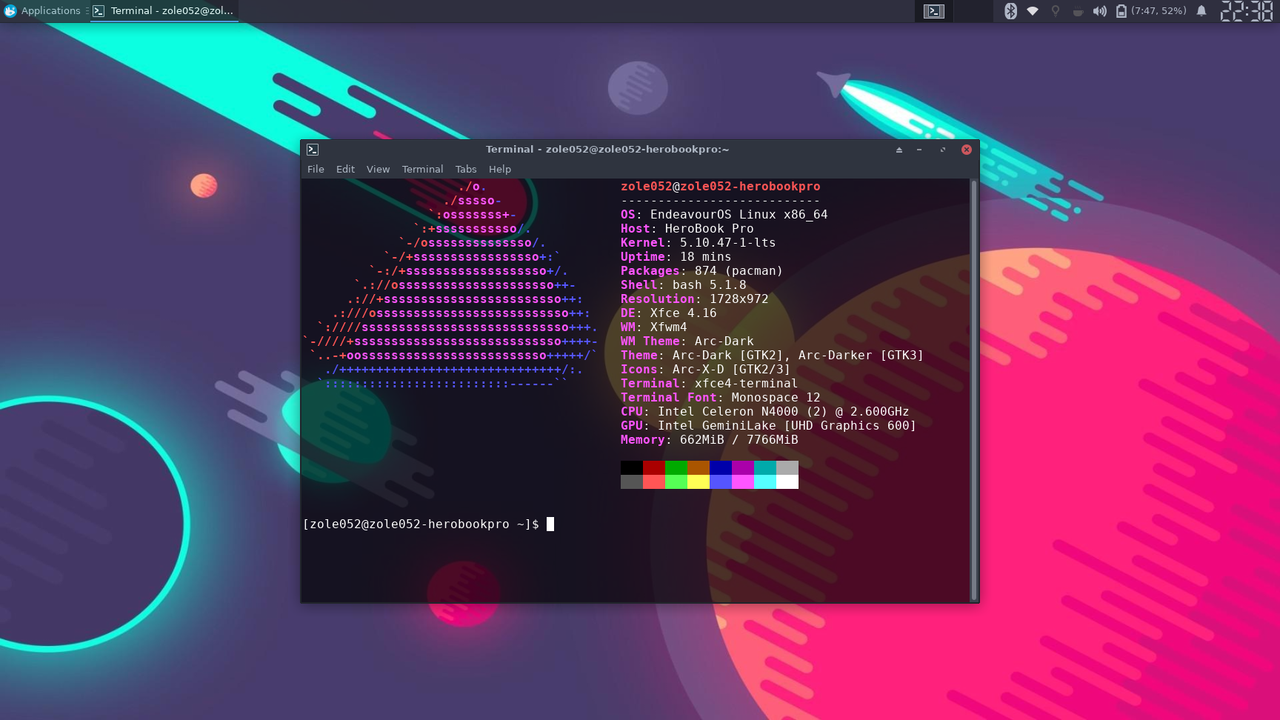Viewport: 1280px width, 720px height.
Task: Click the 'Kernel: 5.10.47-1-lts' line
Action: point(698,243)
